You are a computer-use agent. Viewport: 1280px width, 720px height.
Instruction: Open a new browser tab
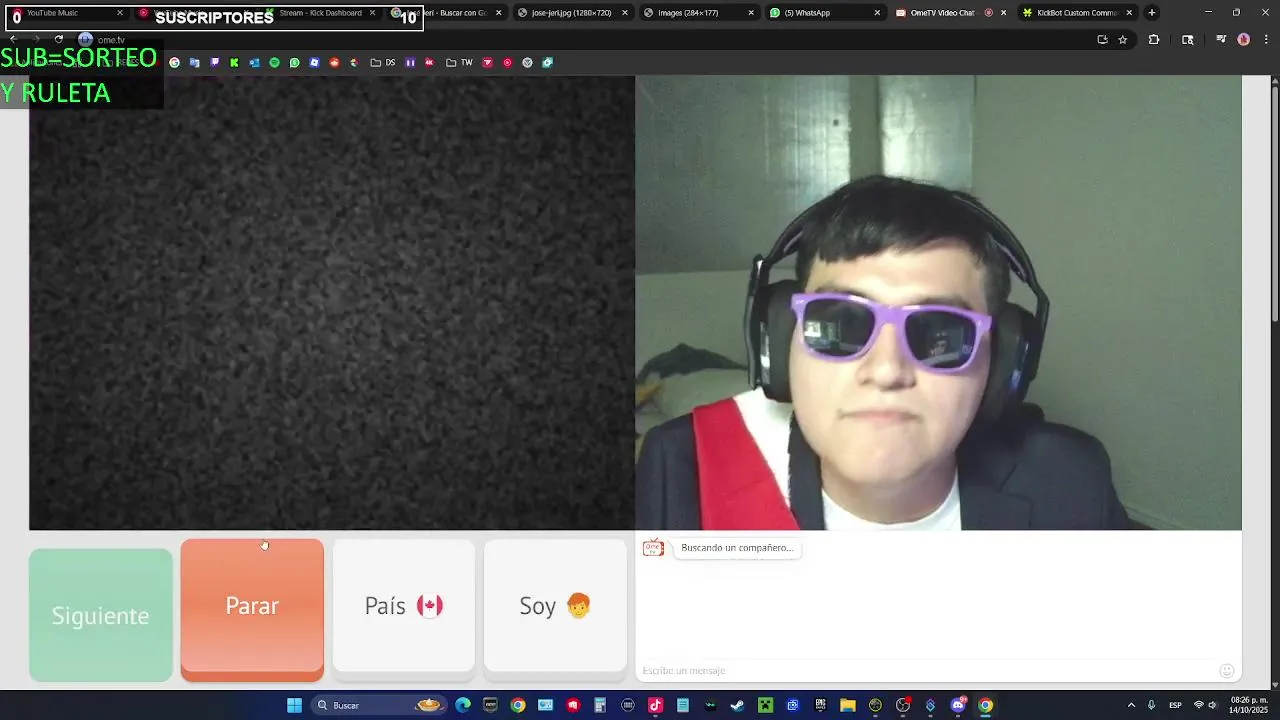coord(1152,13)
